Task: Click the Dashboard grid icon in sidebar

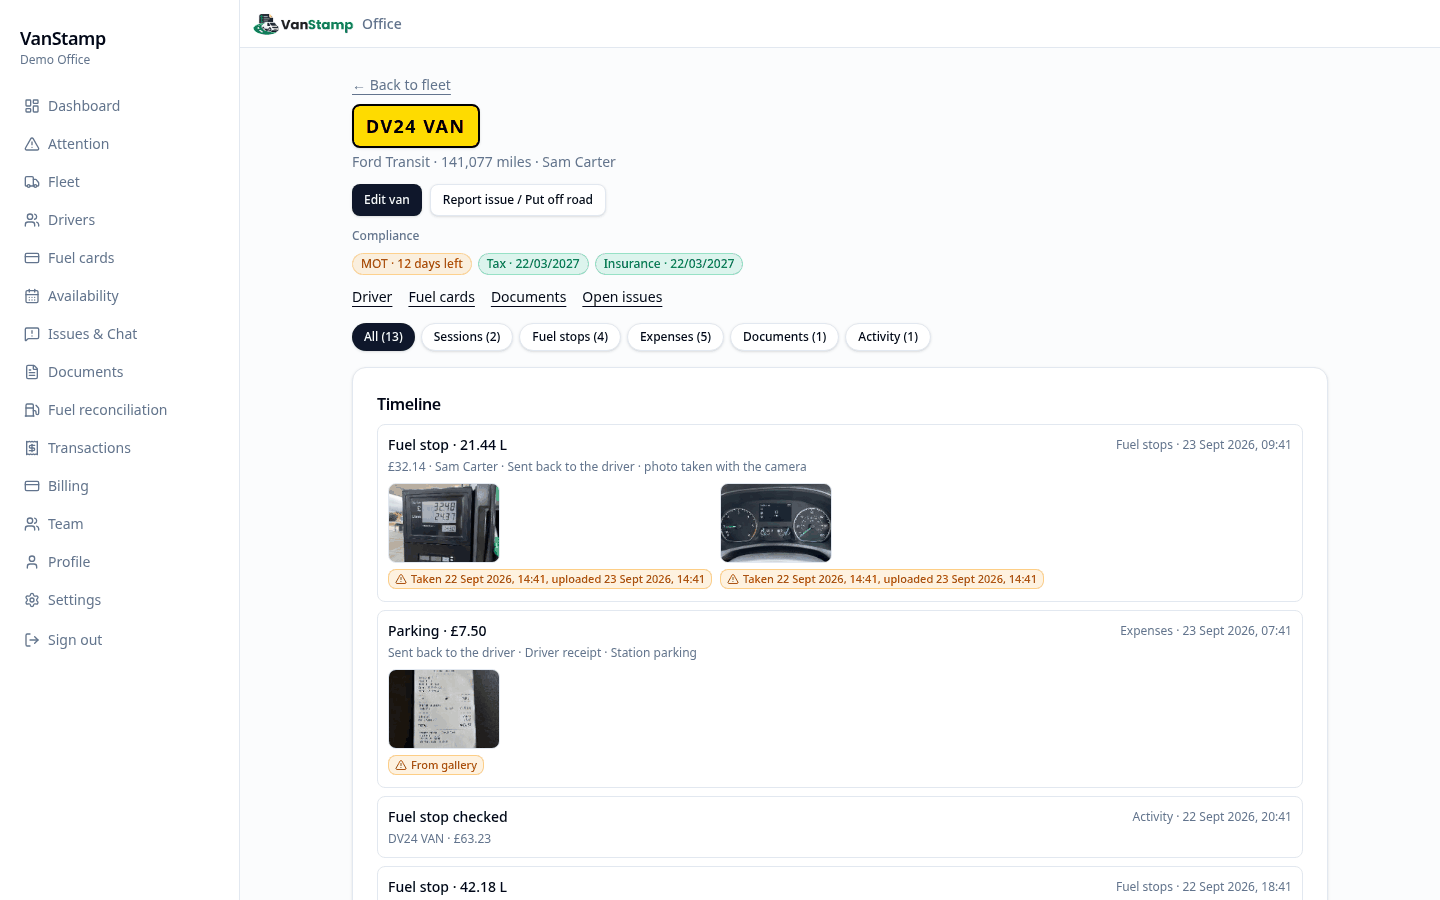Action: (x=32, y=106)
